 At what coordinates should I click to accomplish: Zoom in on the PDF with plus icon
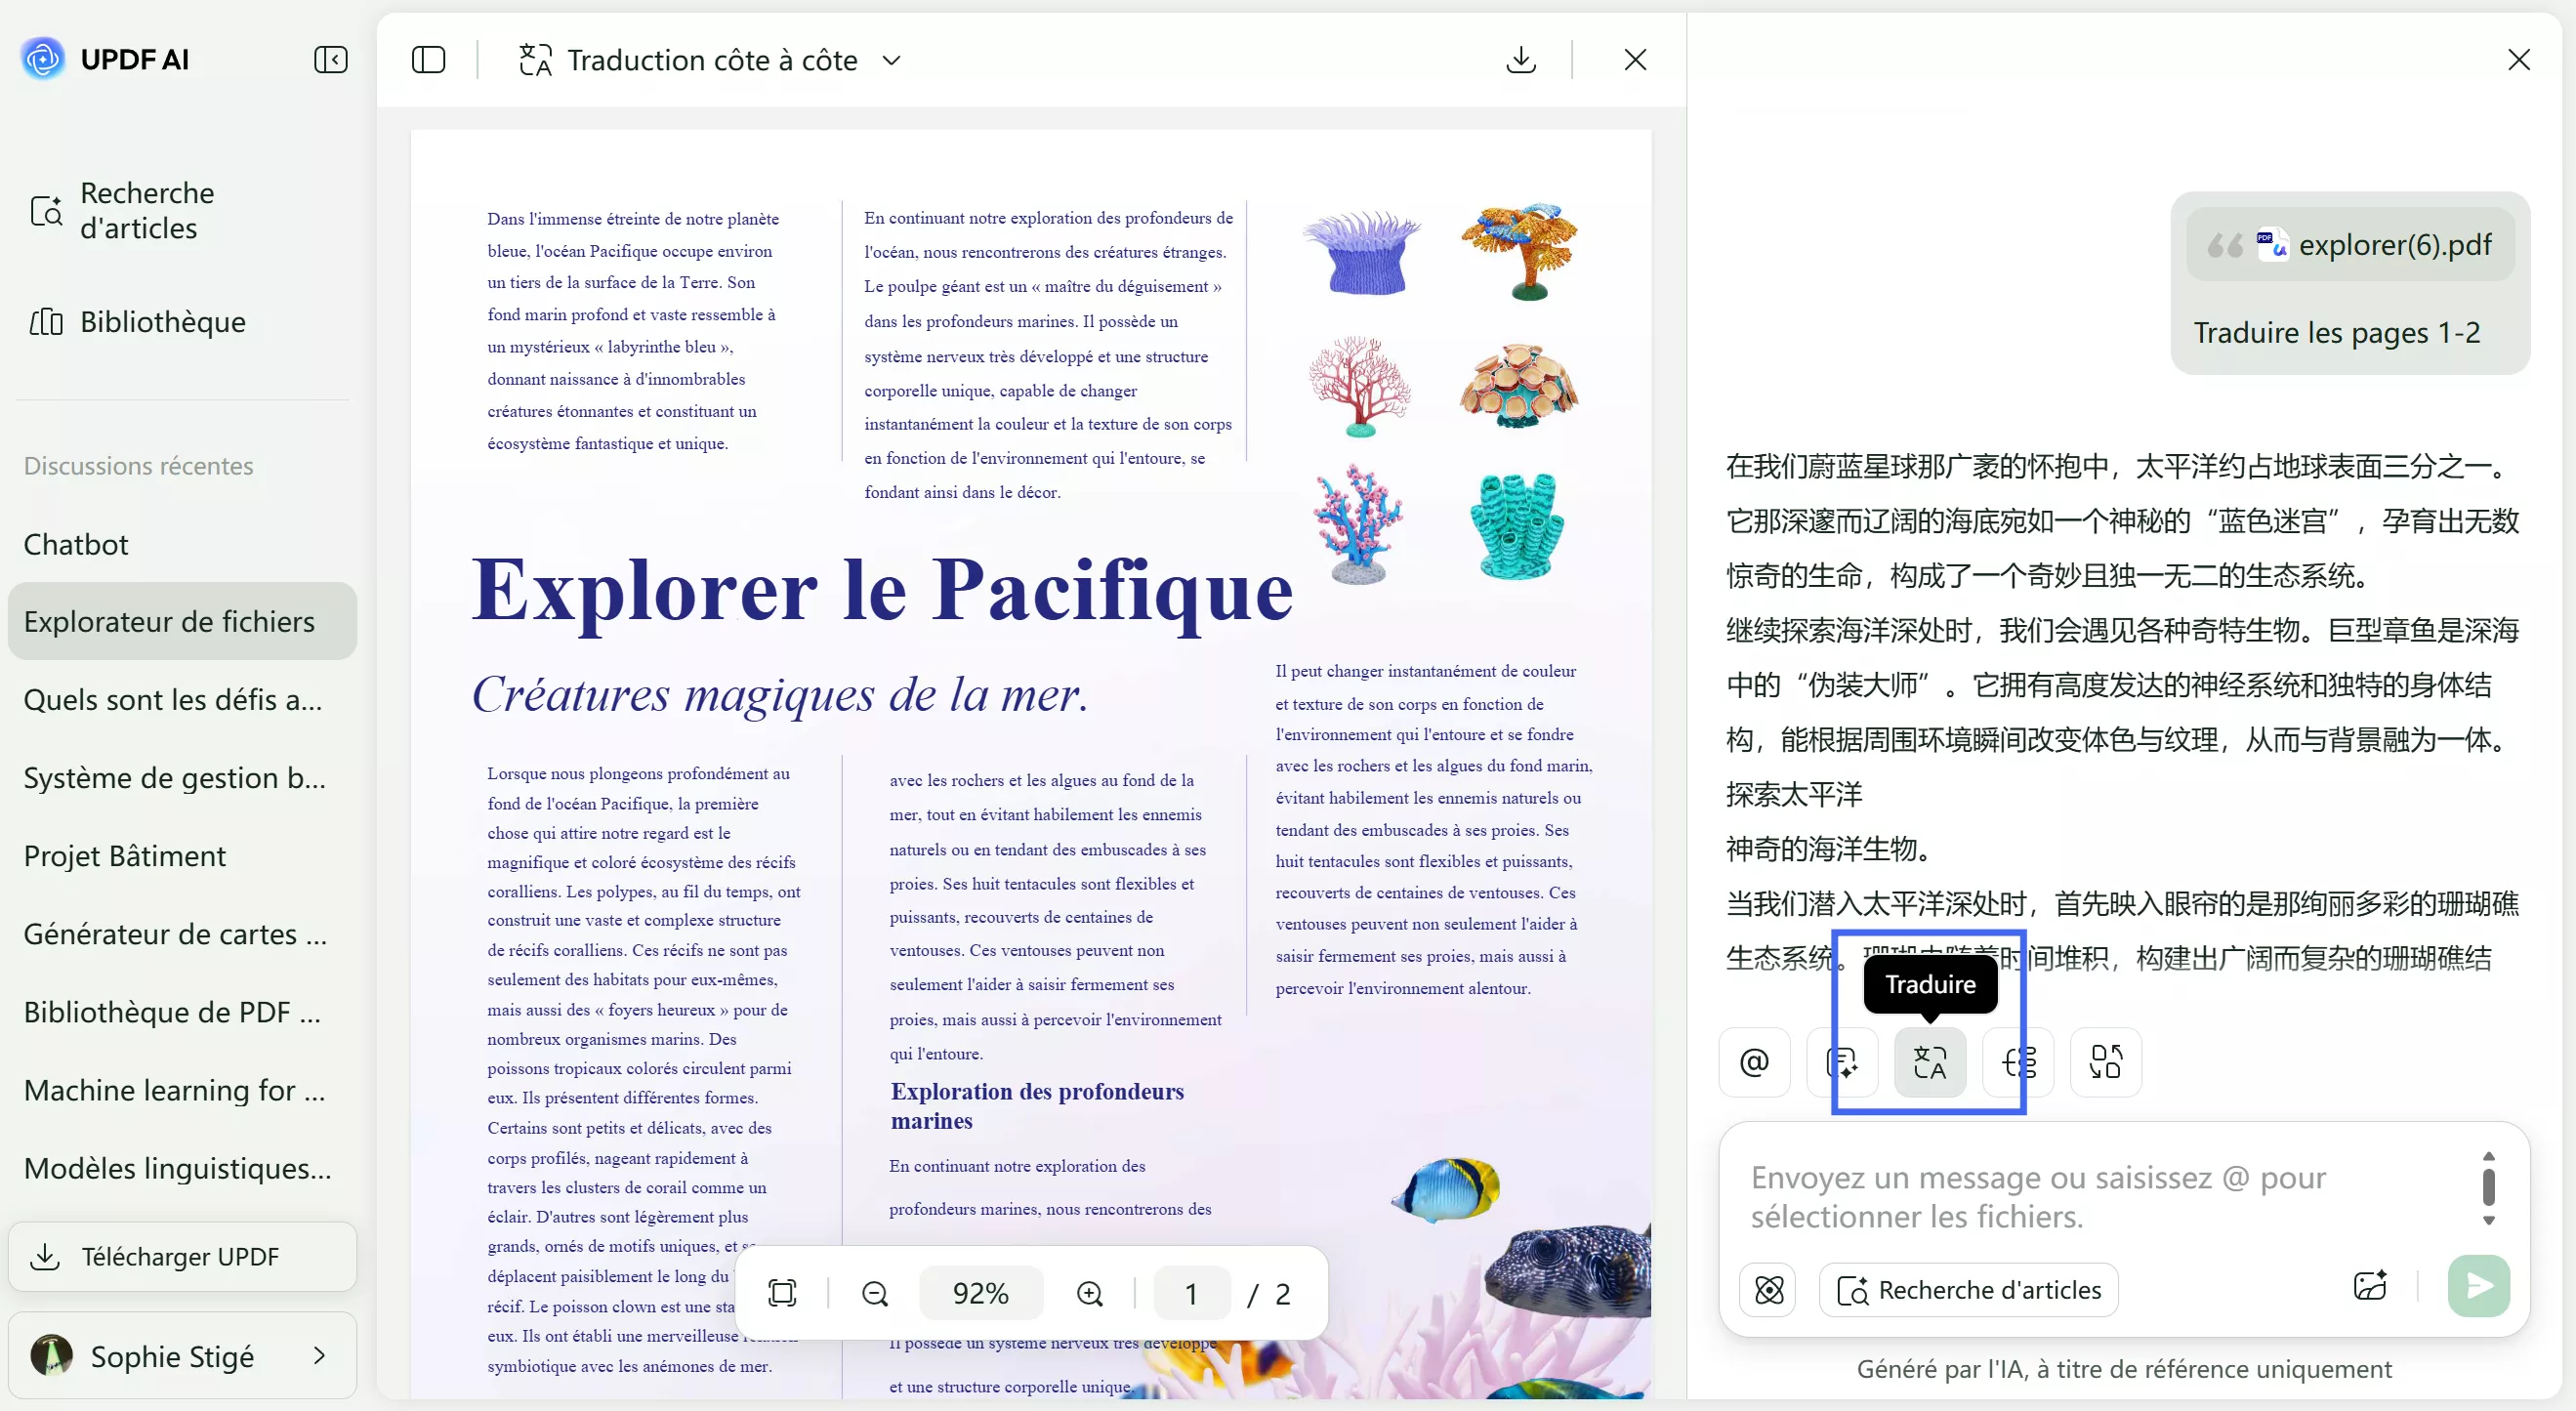click(x=1090, y=1292)
